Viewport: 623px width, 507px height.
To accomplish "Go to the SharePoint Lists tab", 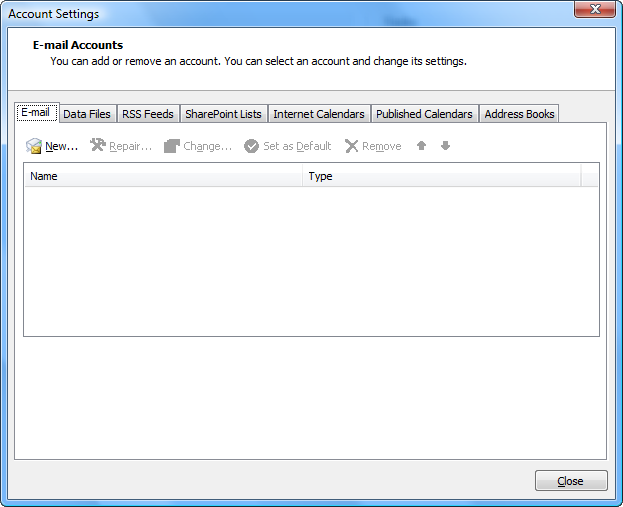I will pyautogui.click(x=223, y=114).
